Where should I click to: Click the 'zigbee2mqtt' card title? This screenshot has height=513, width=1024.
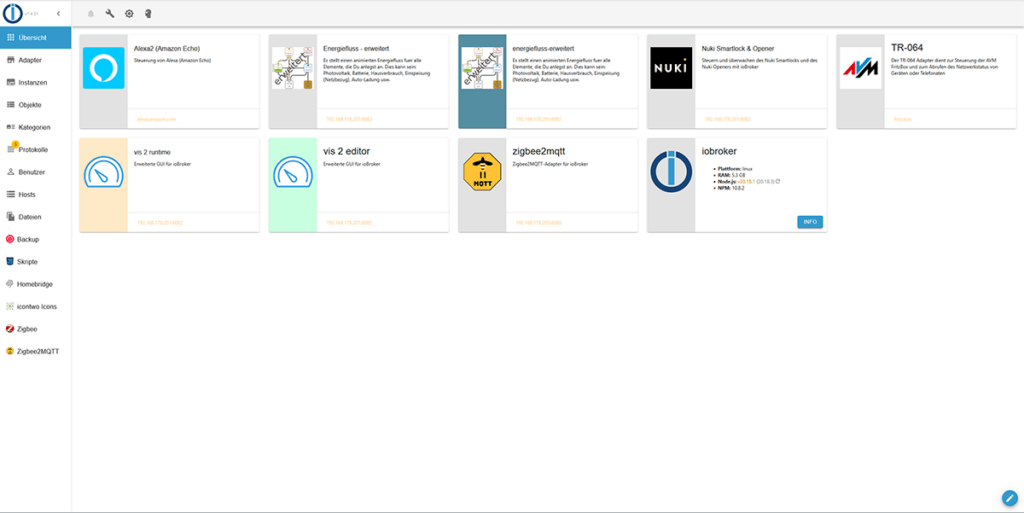pos(539,151)
